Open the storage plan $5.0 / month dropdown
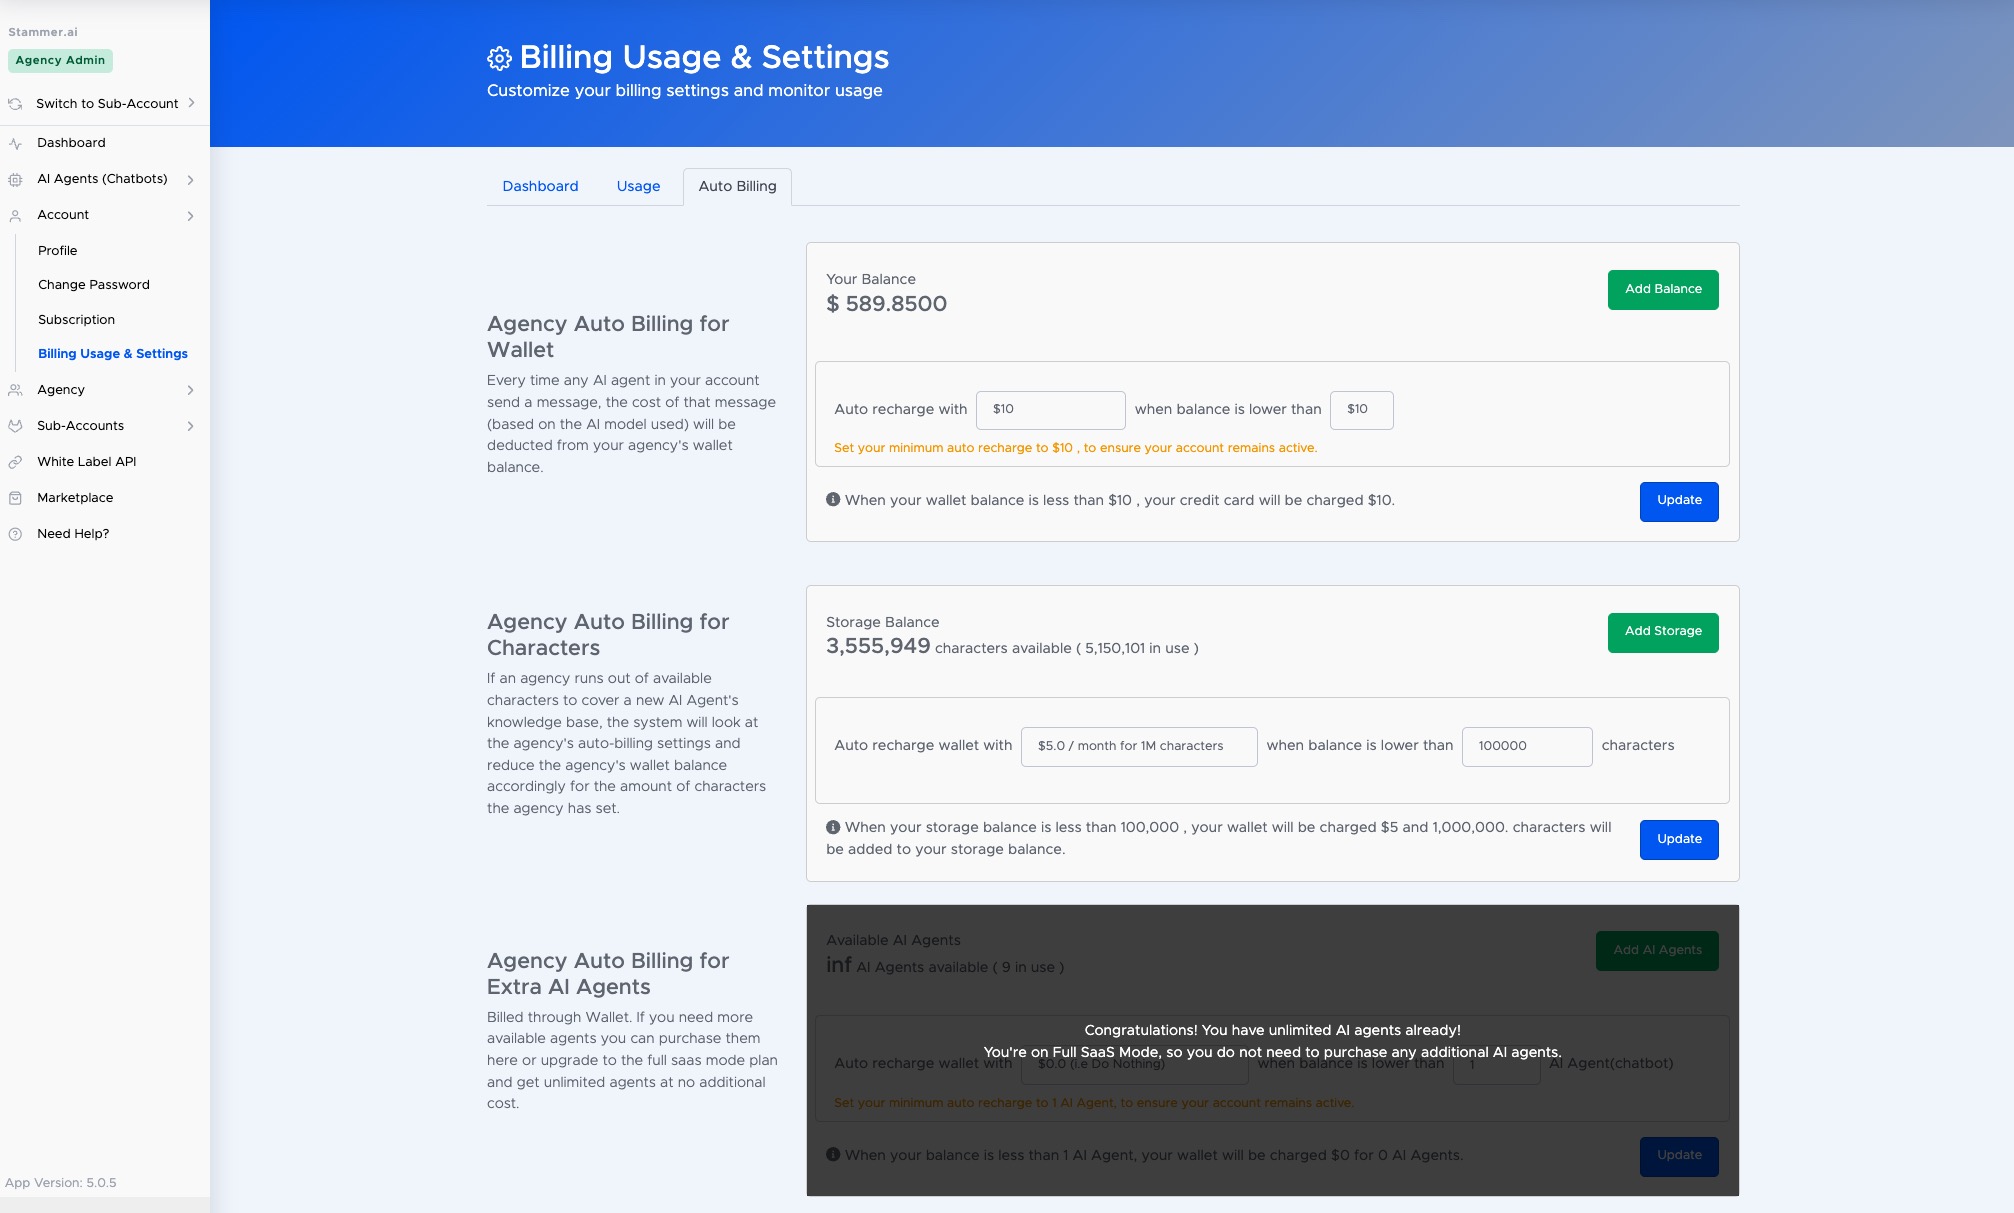Image resolution: width=2014 pixels, height=1213 pixels. [x=1138, y=746]
